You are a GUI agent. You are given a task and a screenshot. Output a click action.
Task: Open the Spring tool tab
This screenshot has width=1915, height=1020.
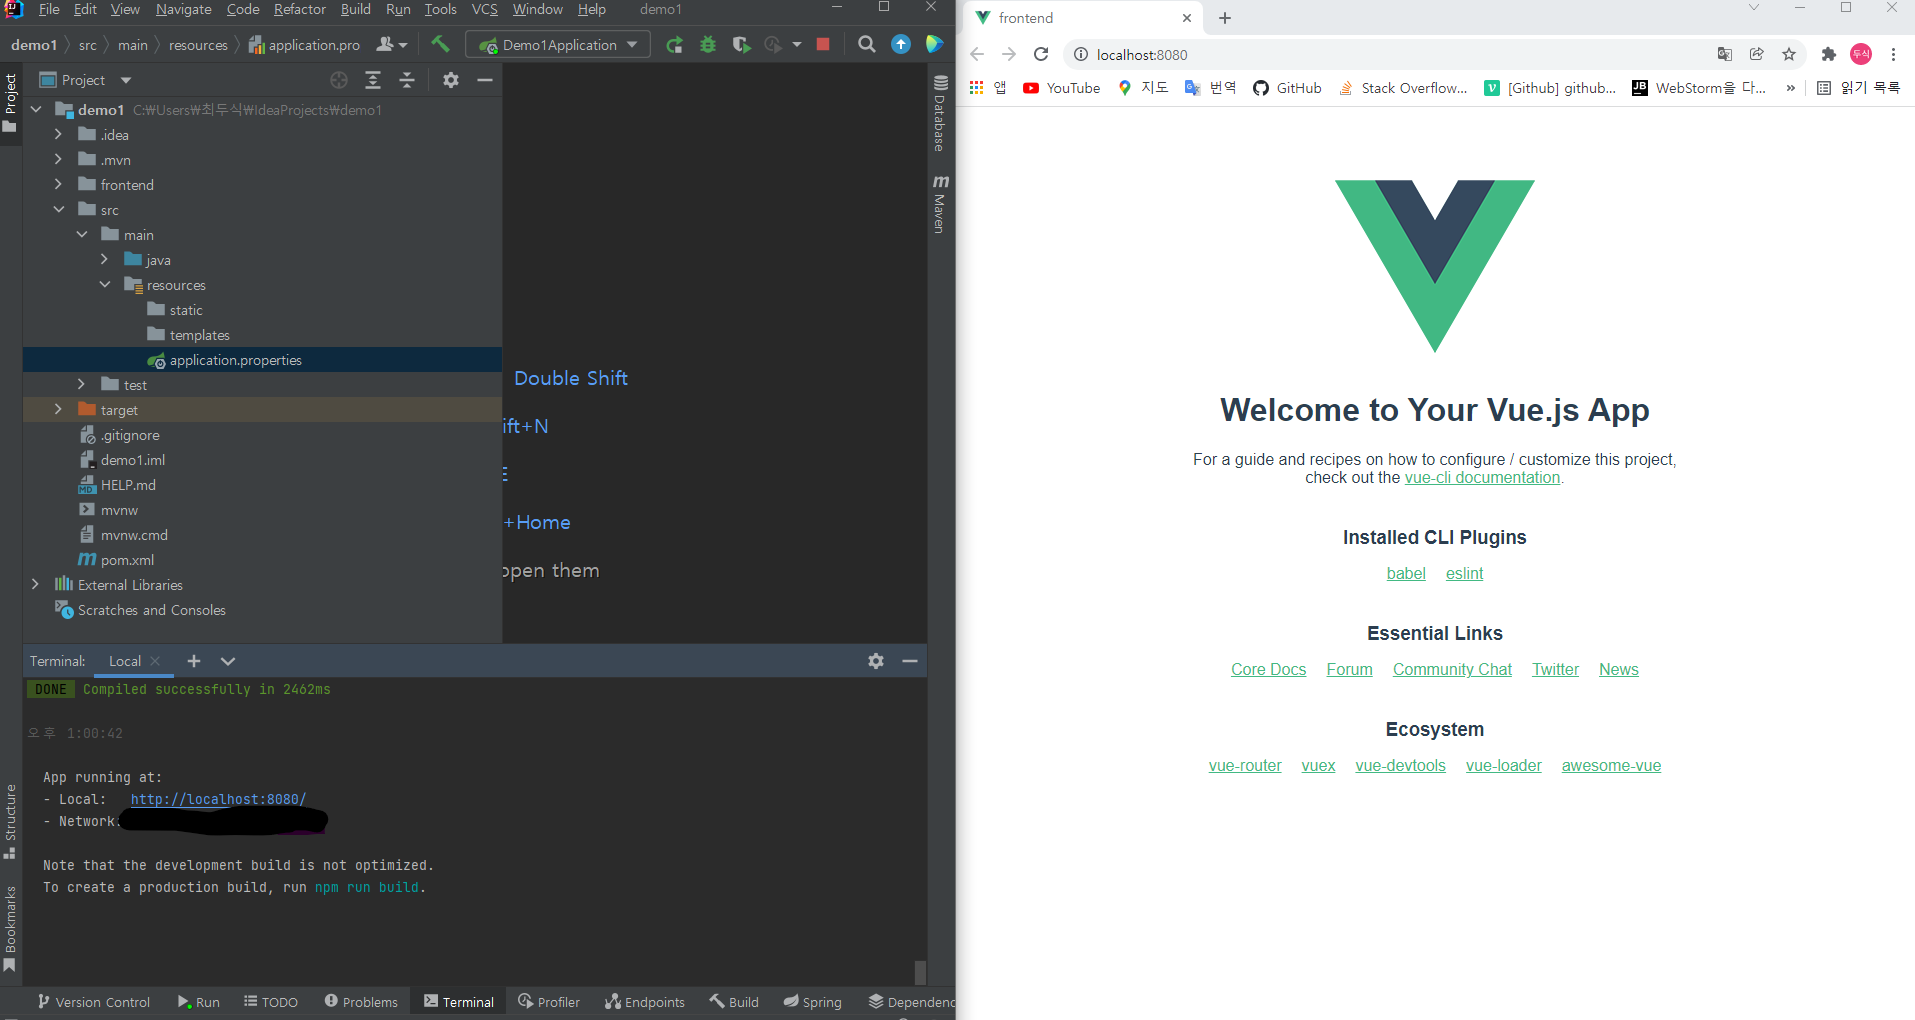click(812, 1002)
